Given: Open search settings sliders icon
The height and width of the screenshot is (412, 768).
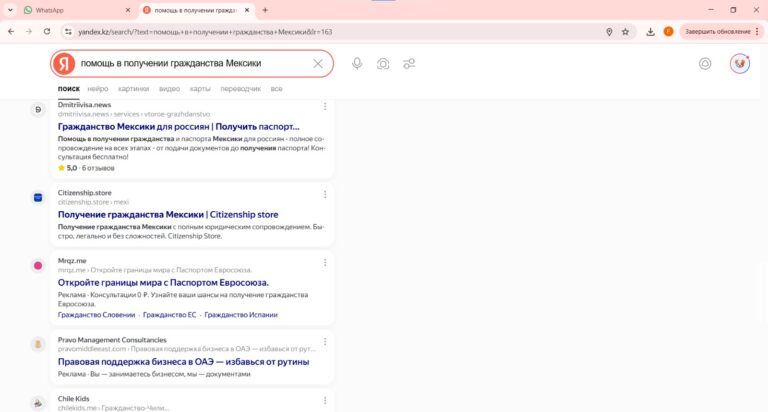Looking at the screenshot, I should 409,63.
